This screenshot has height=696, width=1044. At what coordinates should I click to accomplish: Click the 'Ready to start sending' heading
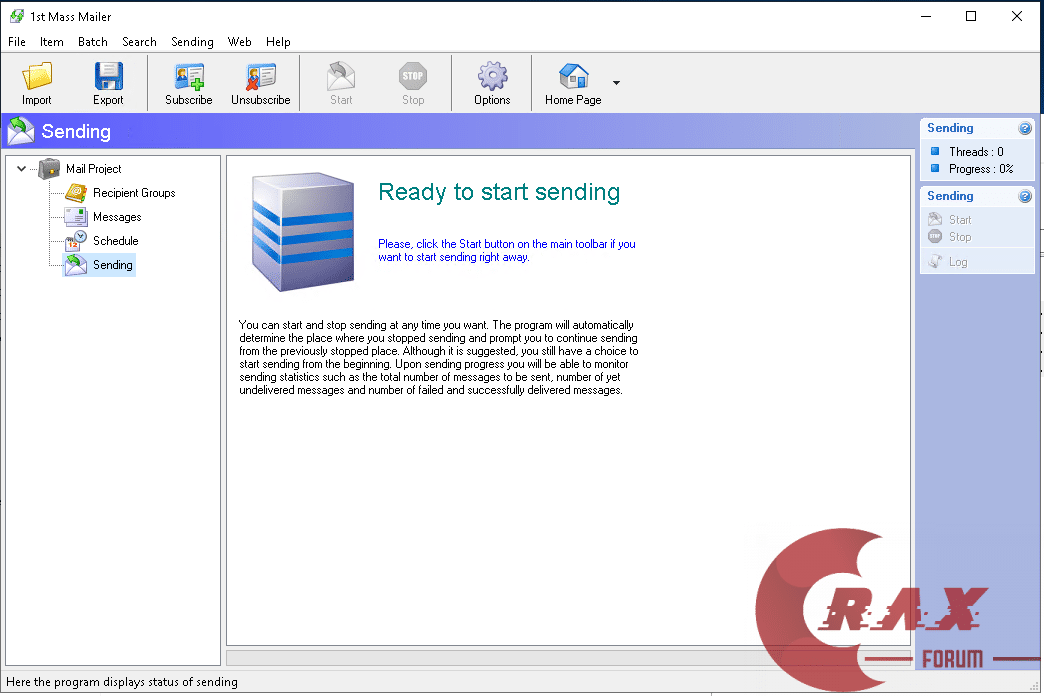click(x=499, y=192)
